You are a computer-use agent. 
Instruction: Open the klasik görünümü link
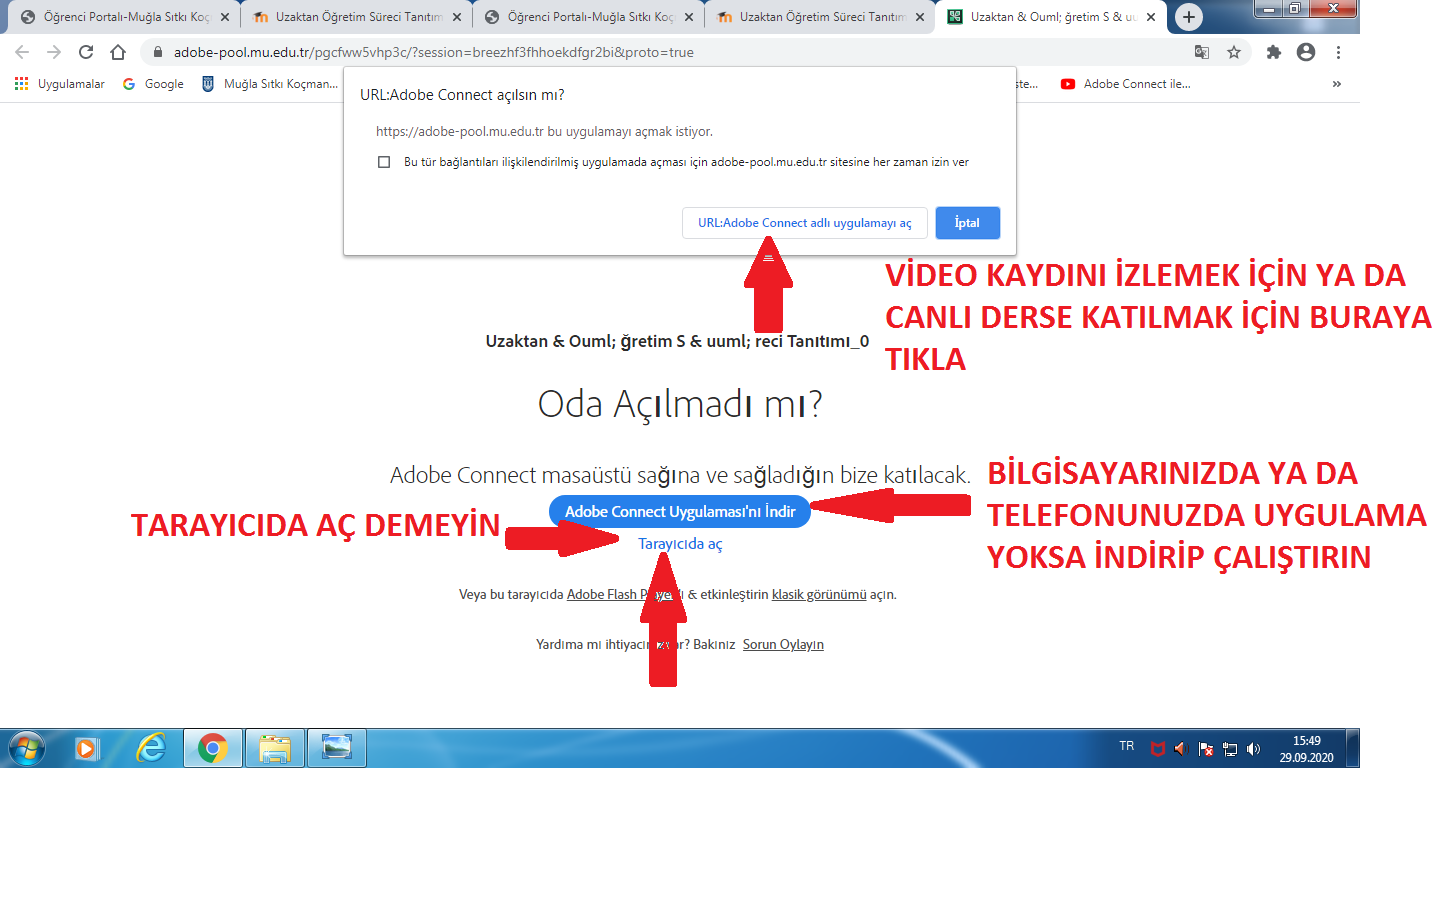pyautogui.click(x=819, y=594)
